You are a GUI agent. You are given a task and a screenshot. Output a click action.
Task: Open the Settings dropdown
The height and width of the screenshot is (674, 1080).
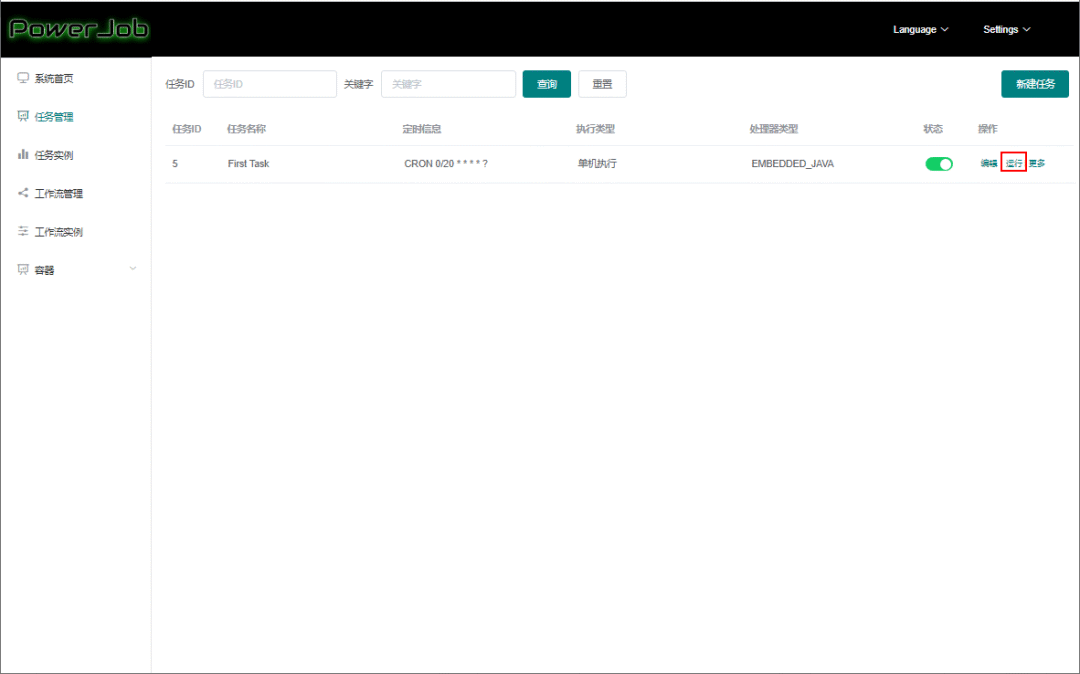pyautogui.click(x=1006, y=30)
